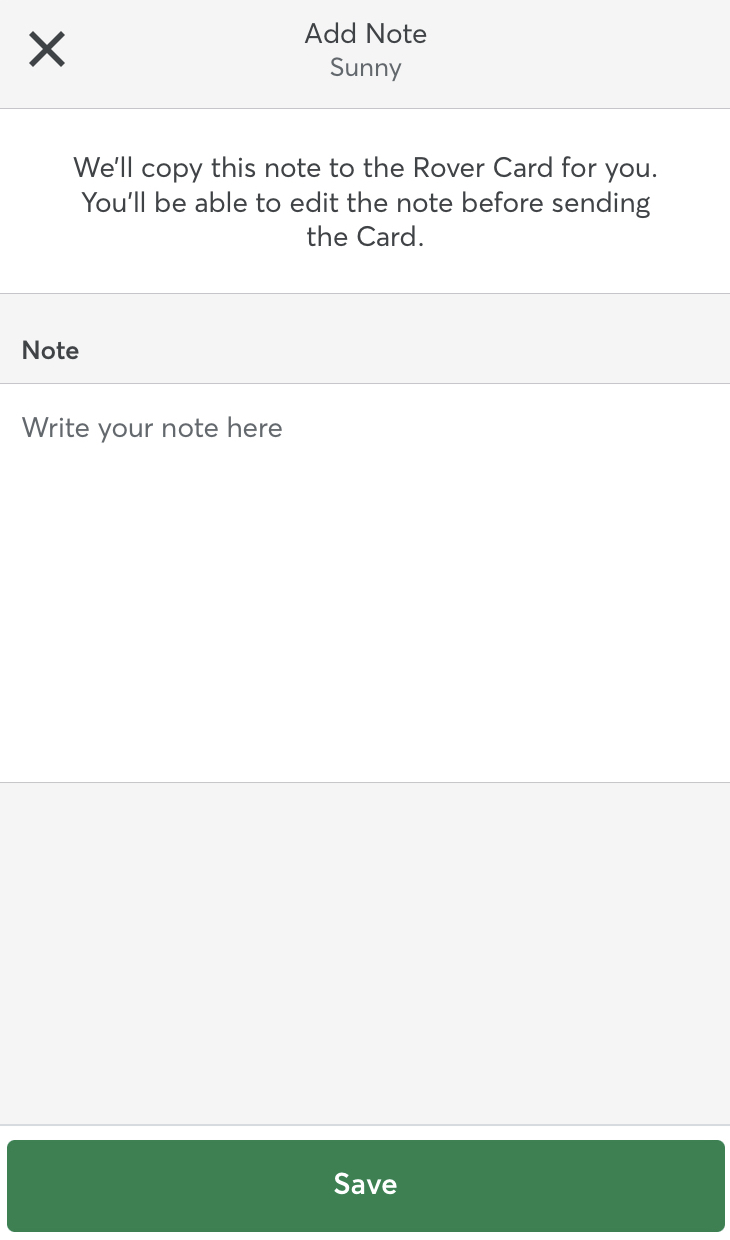The height and width of the screenshot is (1240, 730).
Task: Tap the "Add Note" title
Action: point(365,34)
